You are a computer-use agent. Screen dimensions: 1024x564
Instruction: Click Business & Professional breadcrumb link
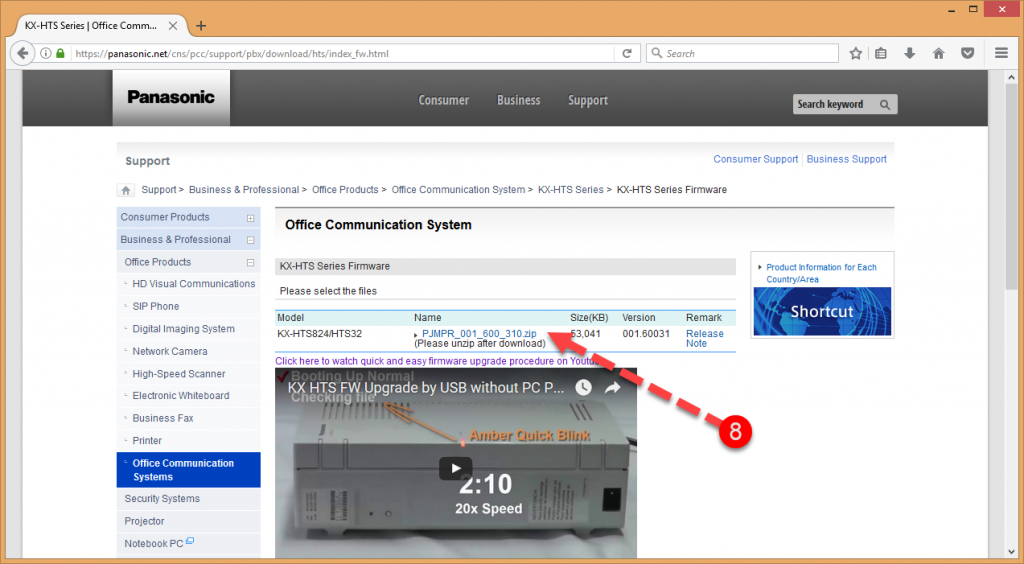[244, 190]
